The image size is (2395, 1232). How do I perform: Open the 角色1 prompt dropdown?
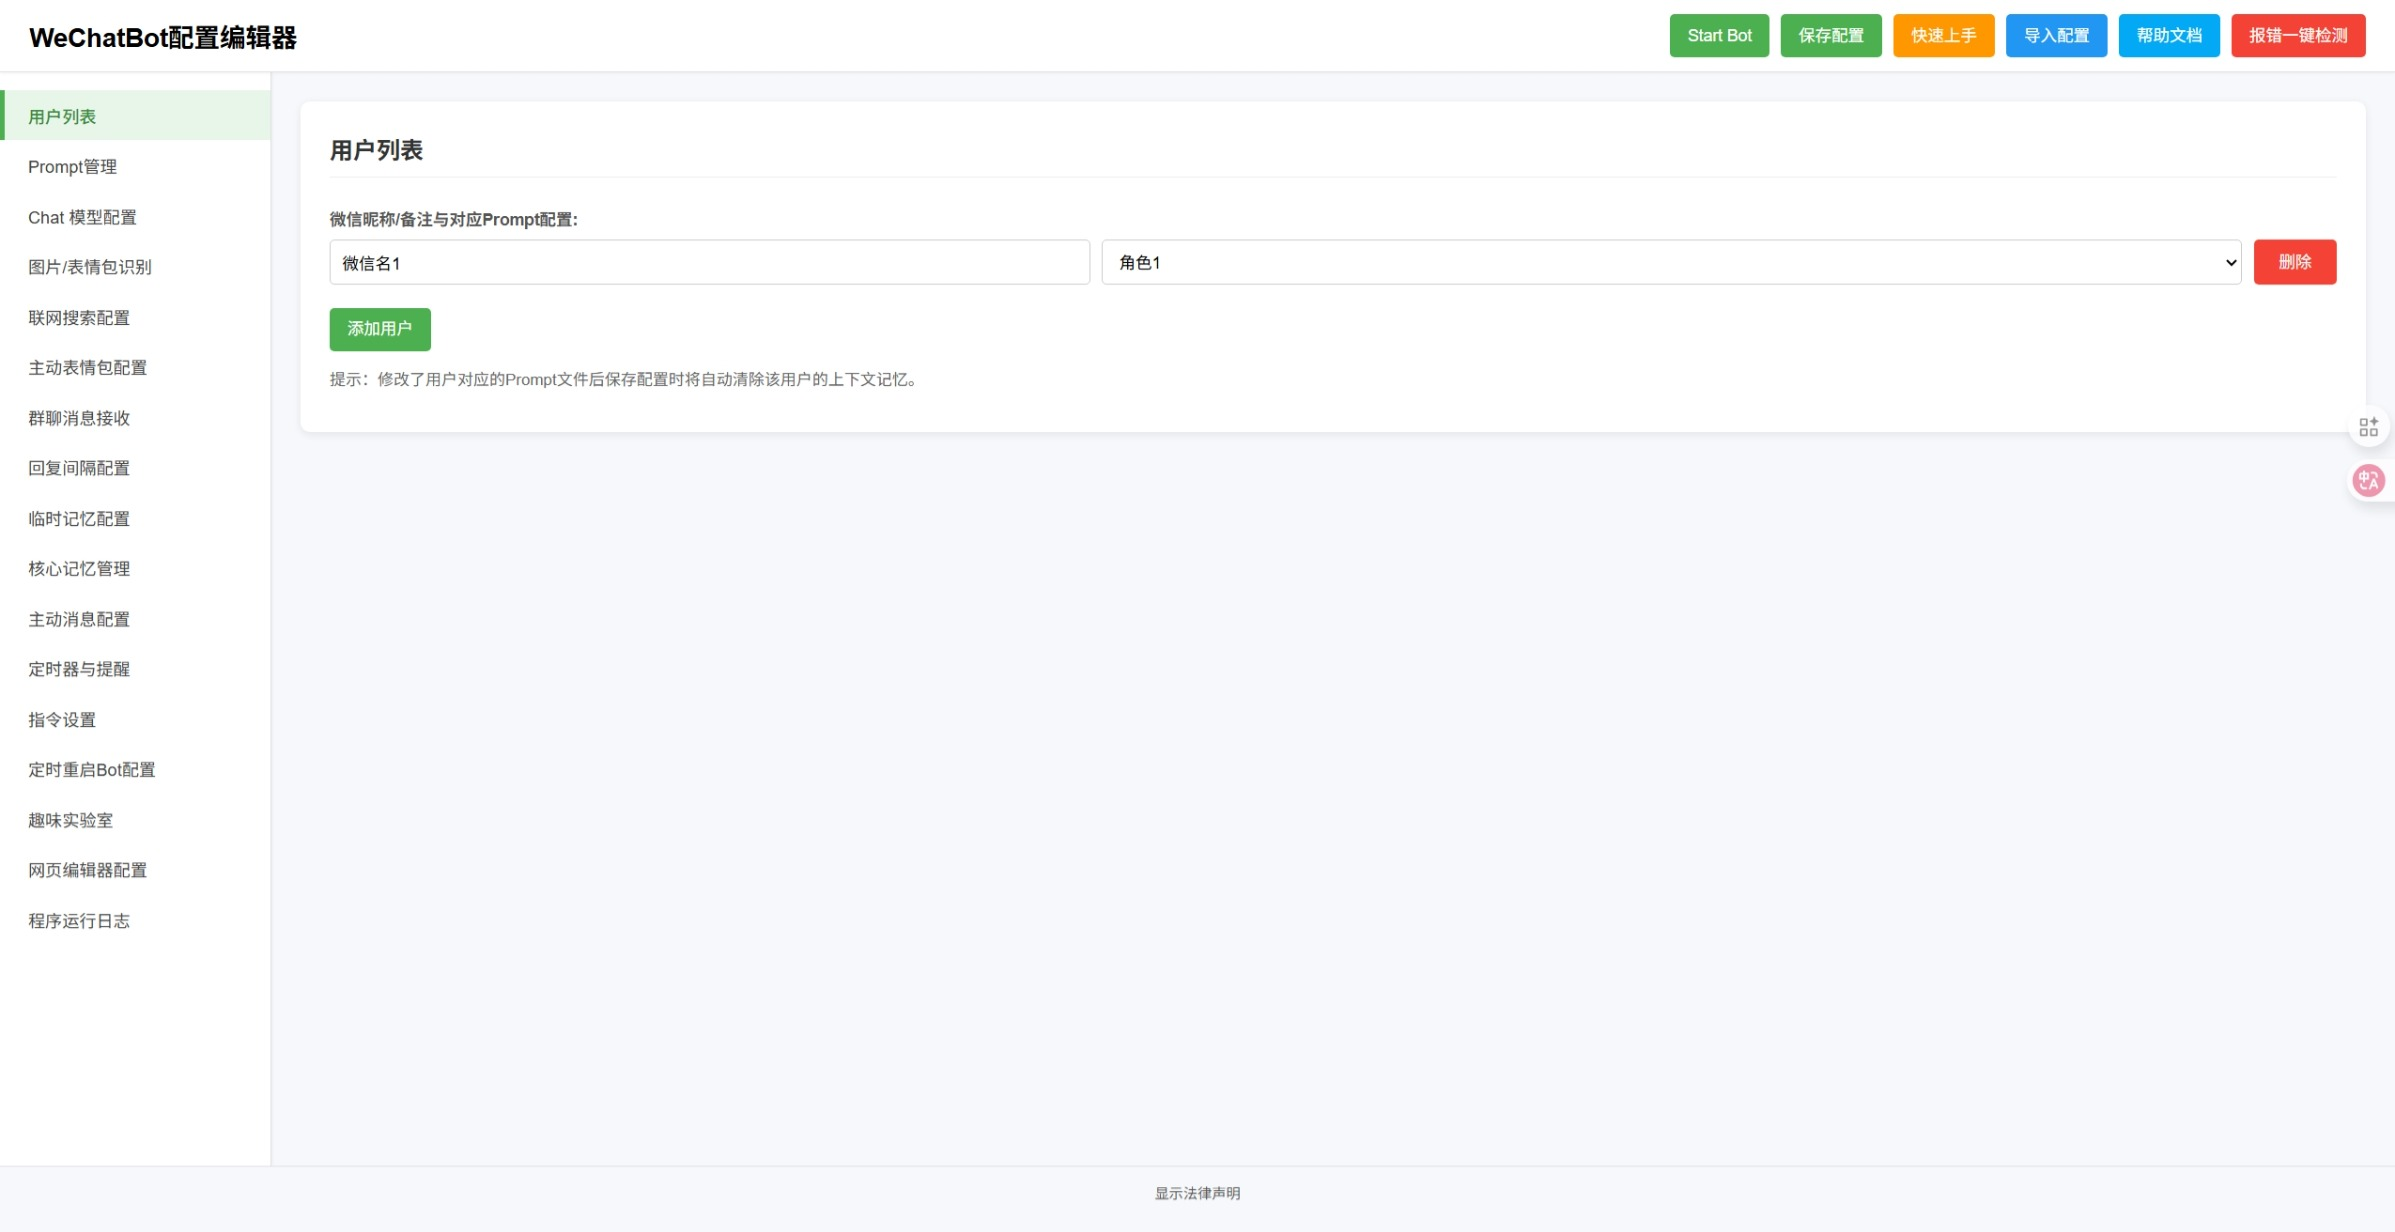pos(1671,262)
